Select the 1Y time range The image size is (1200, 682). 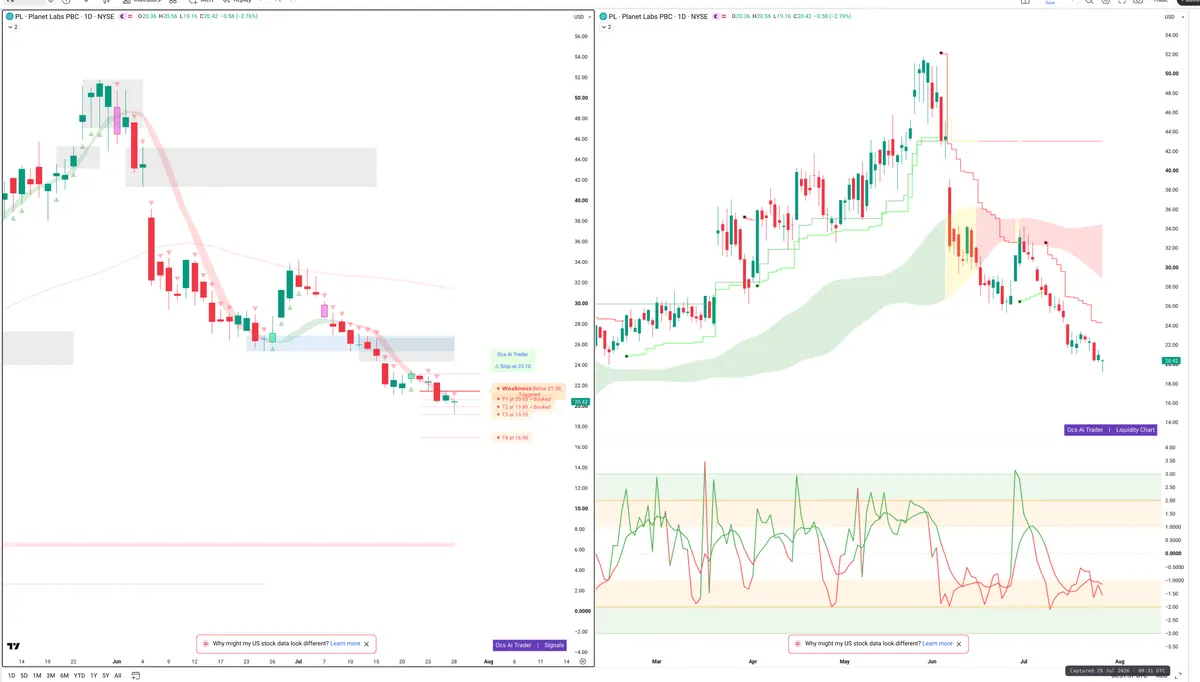click(x=93, y=676)
